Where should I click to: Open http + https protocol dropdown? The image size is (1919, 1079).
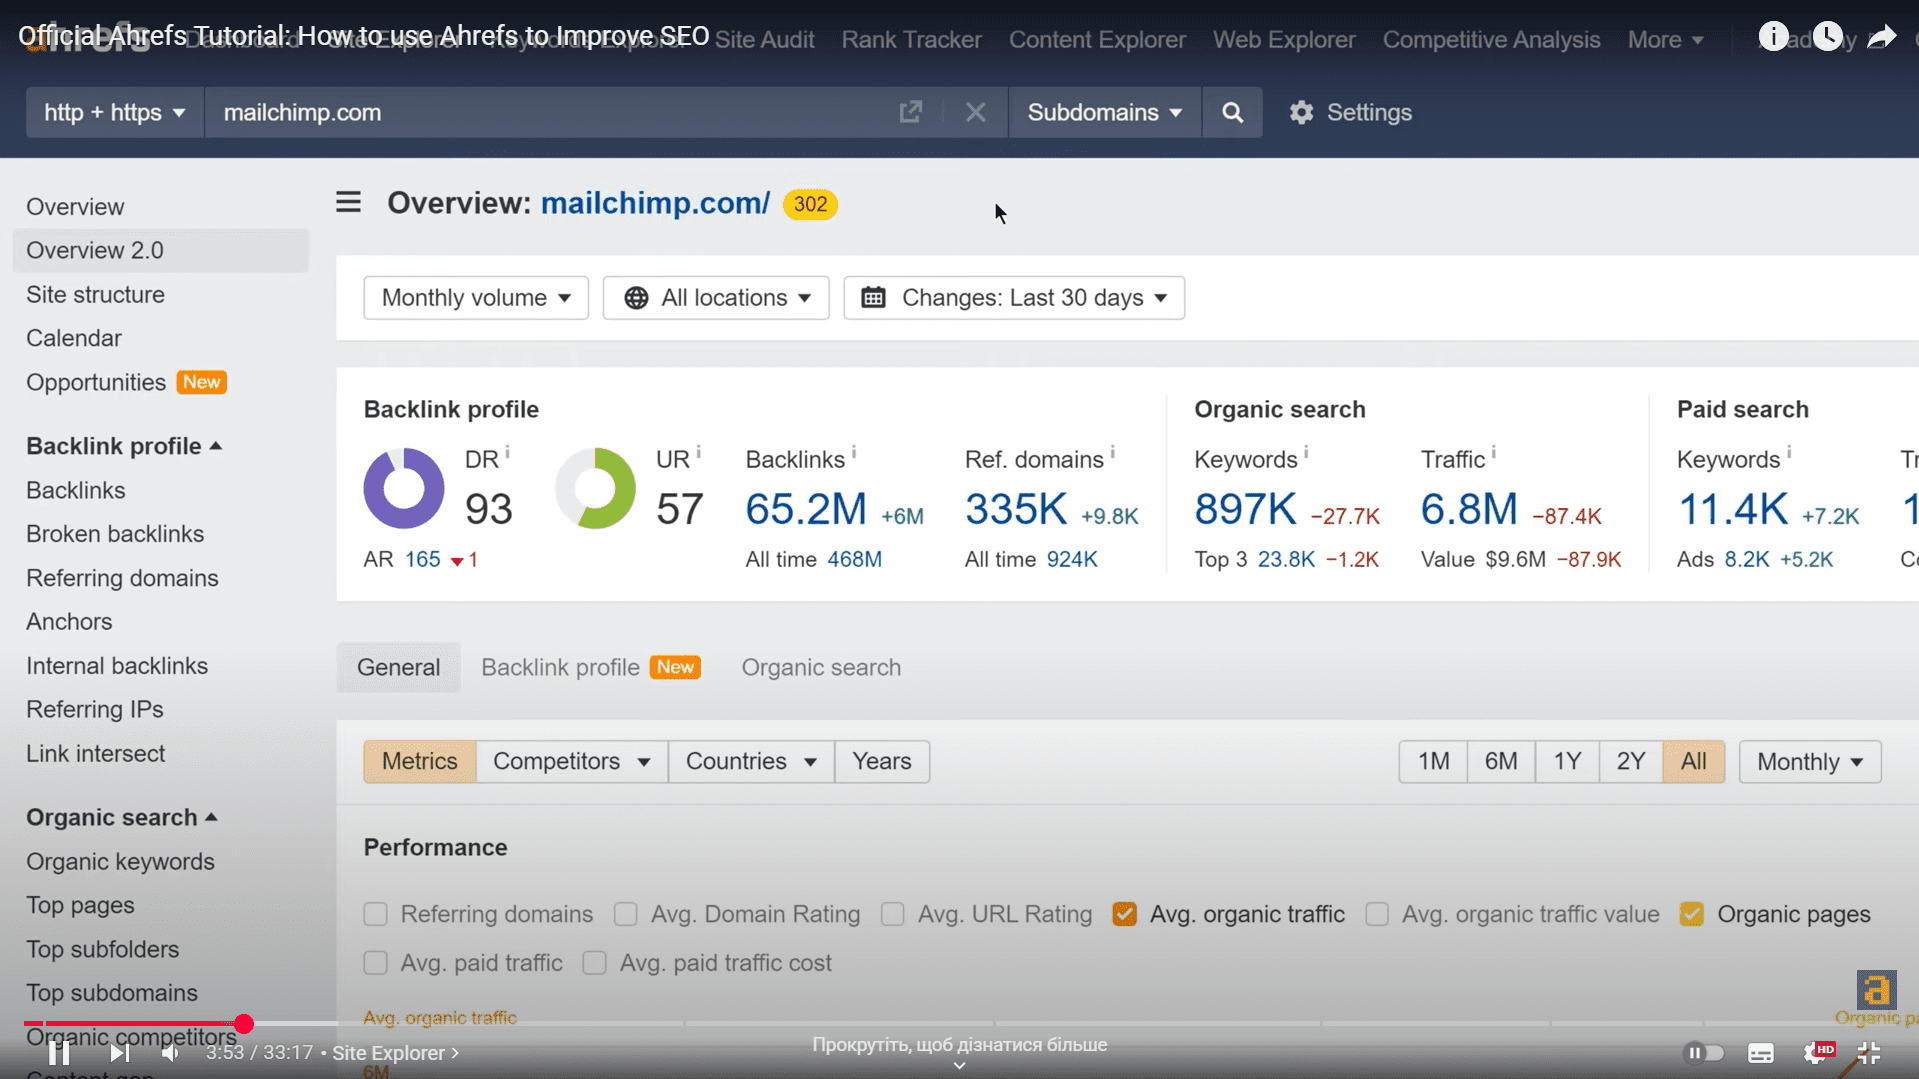(115, 112)
